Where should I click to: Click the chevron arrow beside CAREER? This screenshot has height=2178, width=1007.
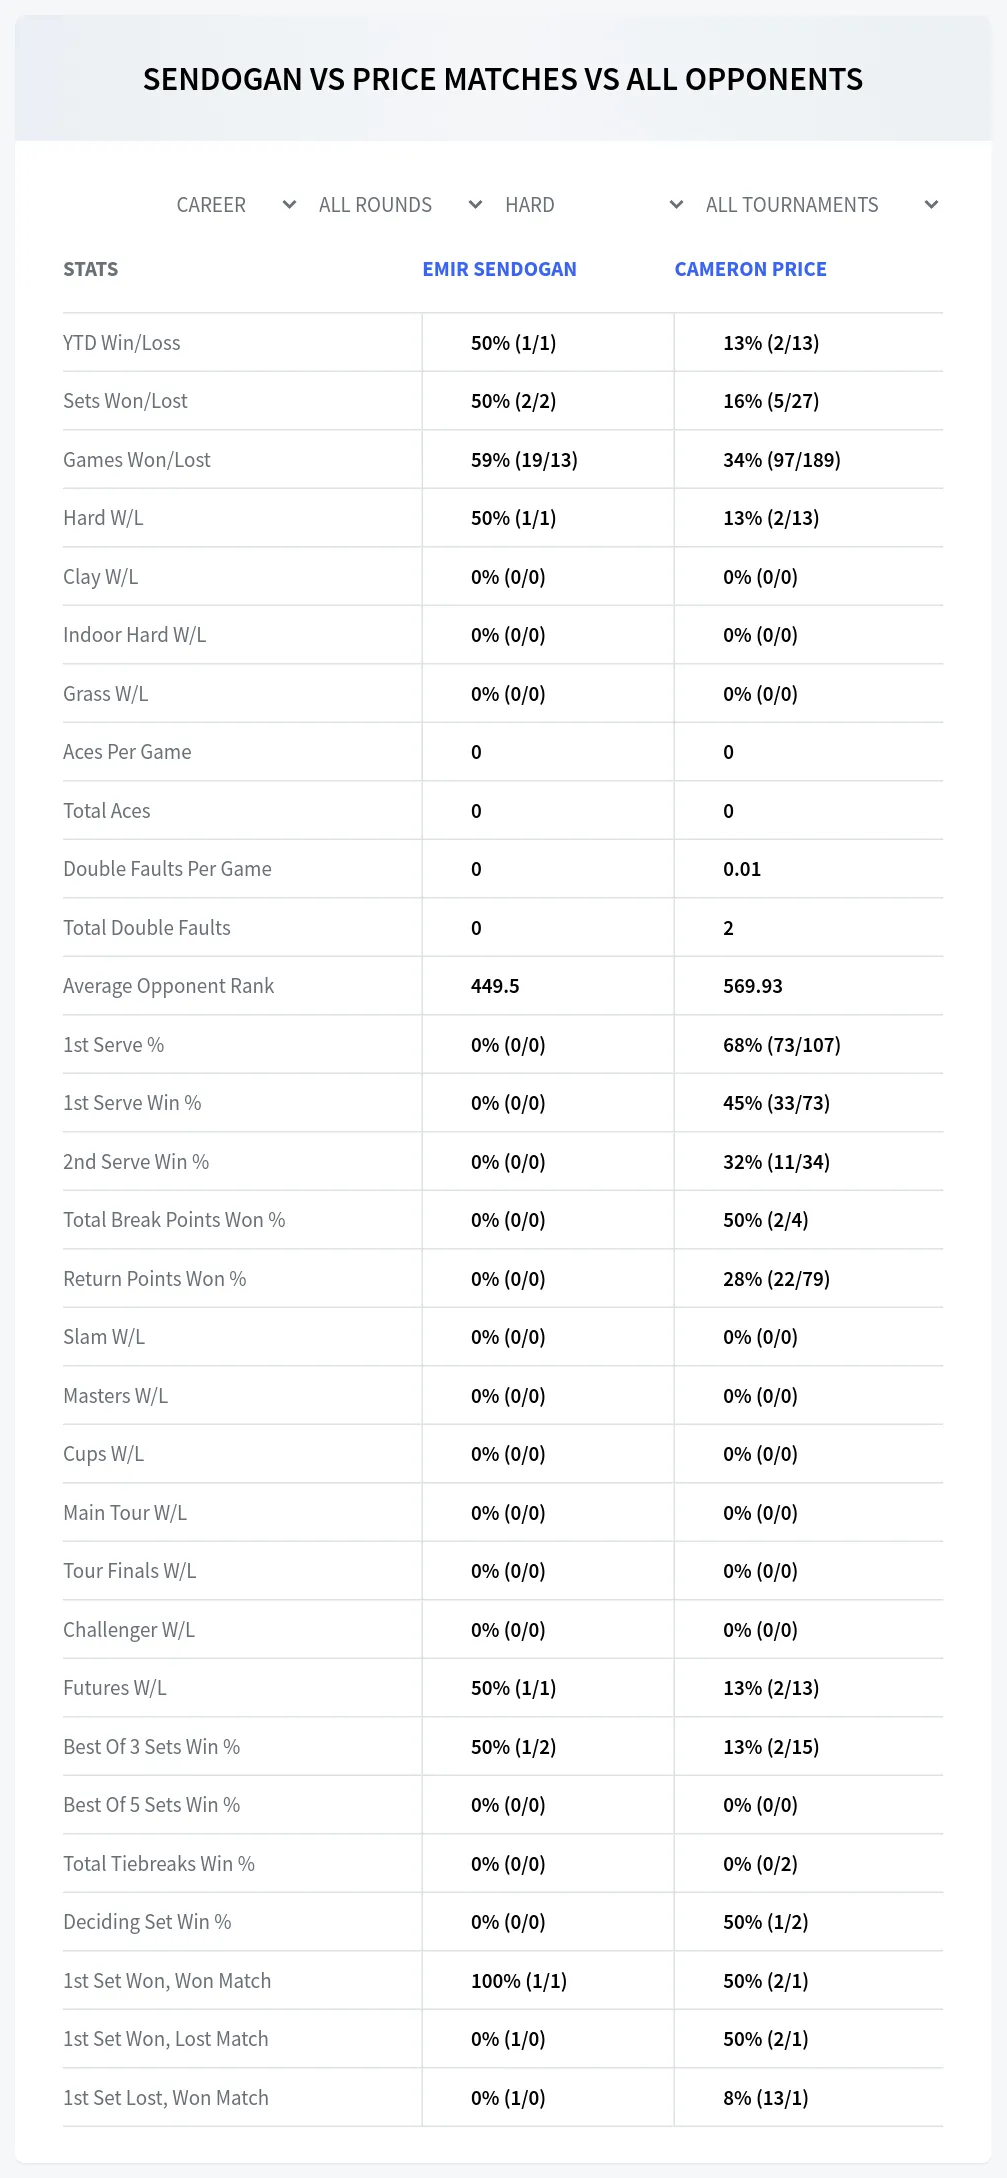point(289,205)
